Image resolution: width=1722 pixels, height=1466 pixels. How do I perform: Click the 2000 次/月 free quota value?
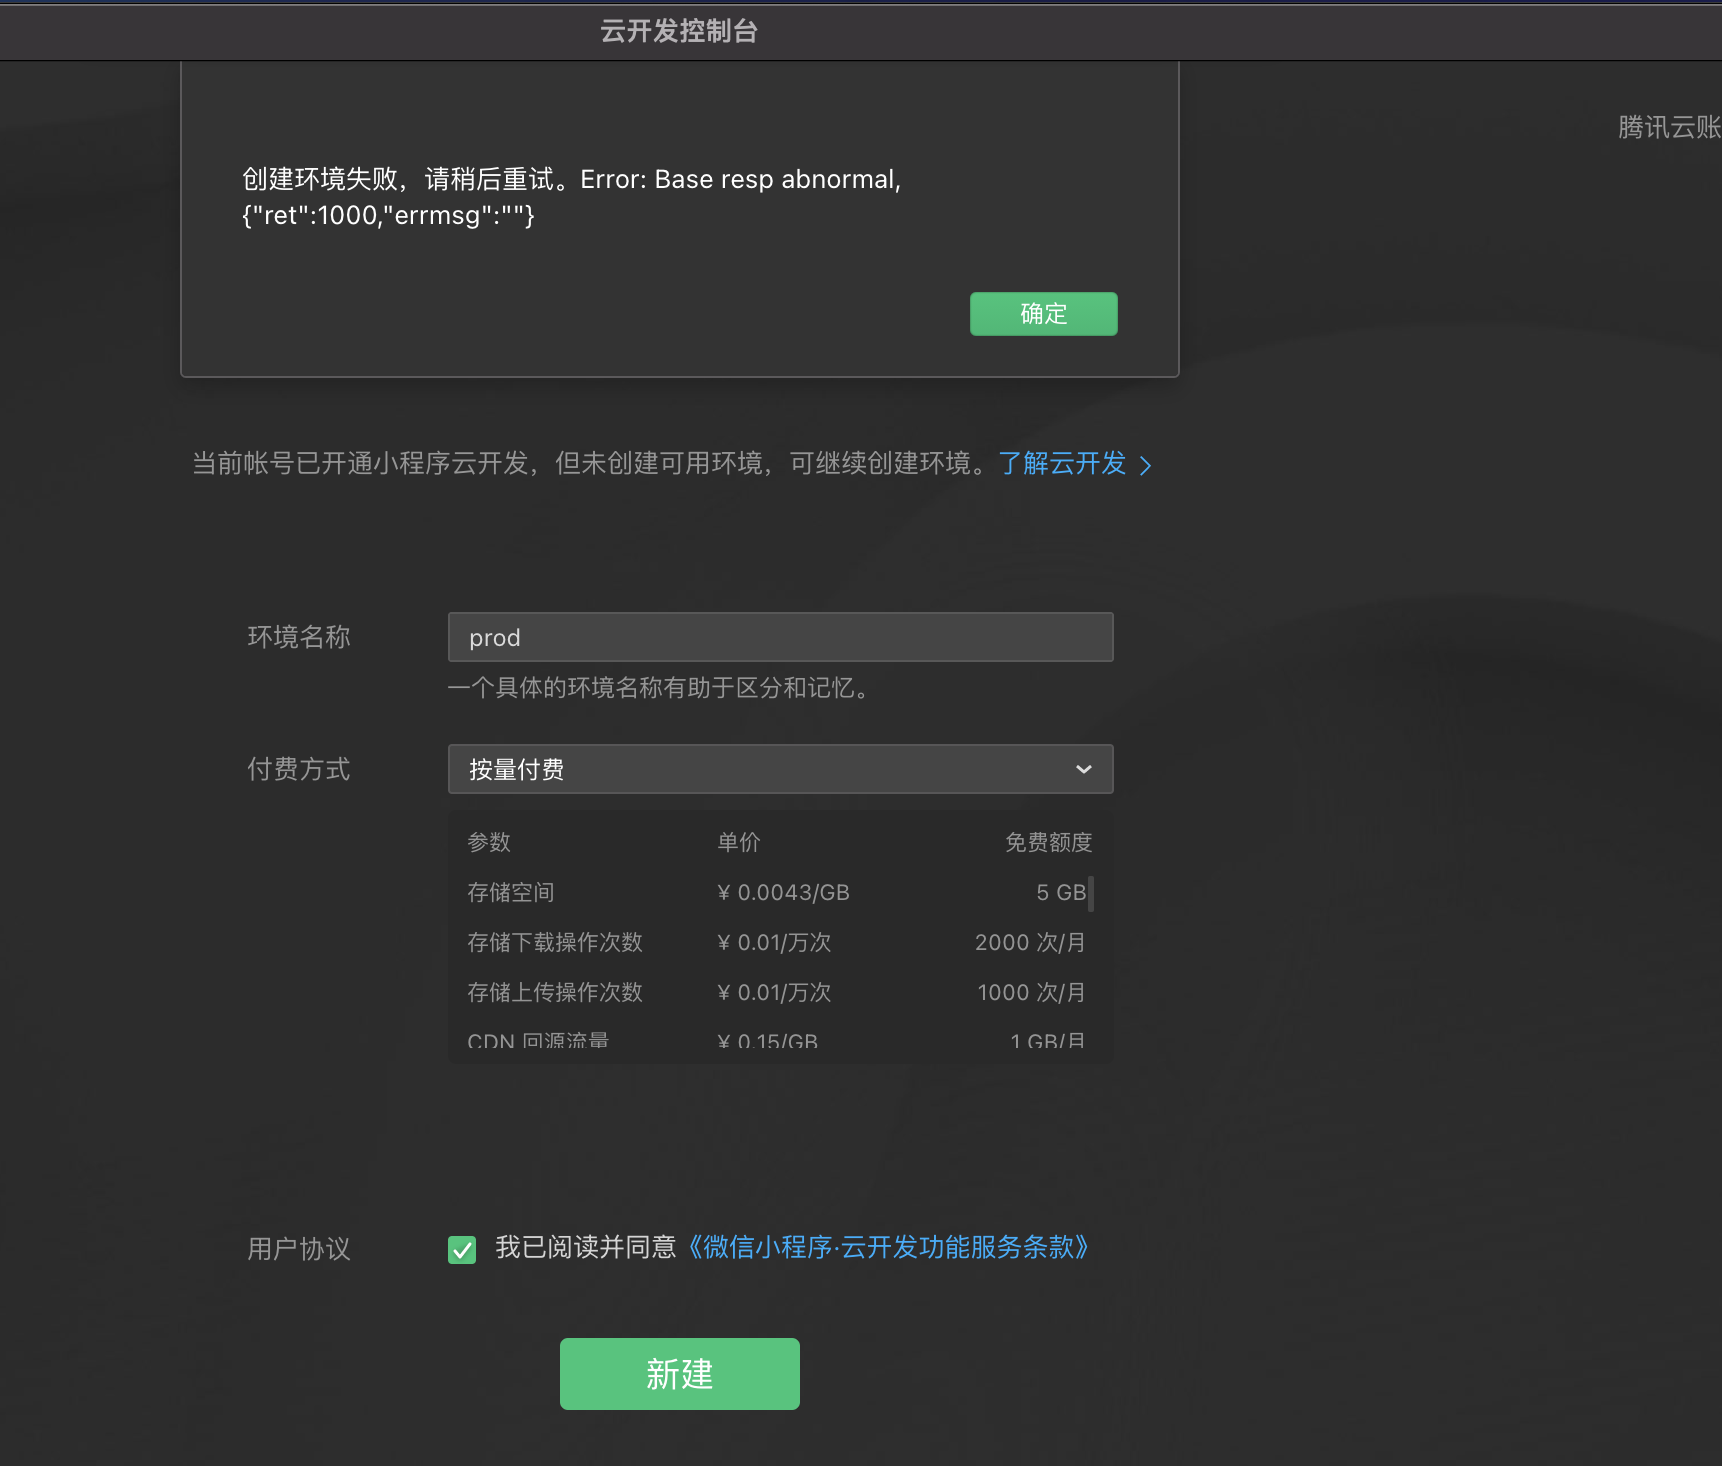coord(1030,942)
